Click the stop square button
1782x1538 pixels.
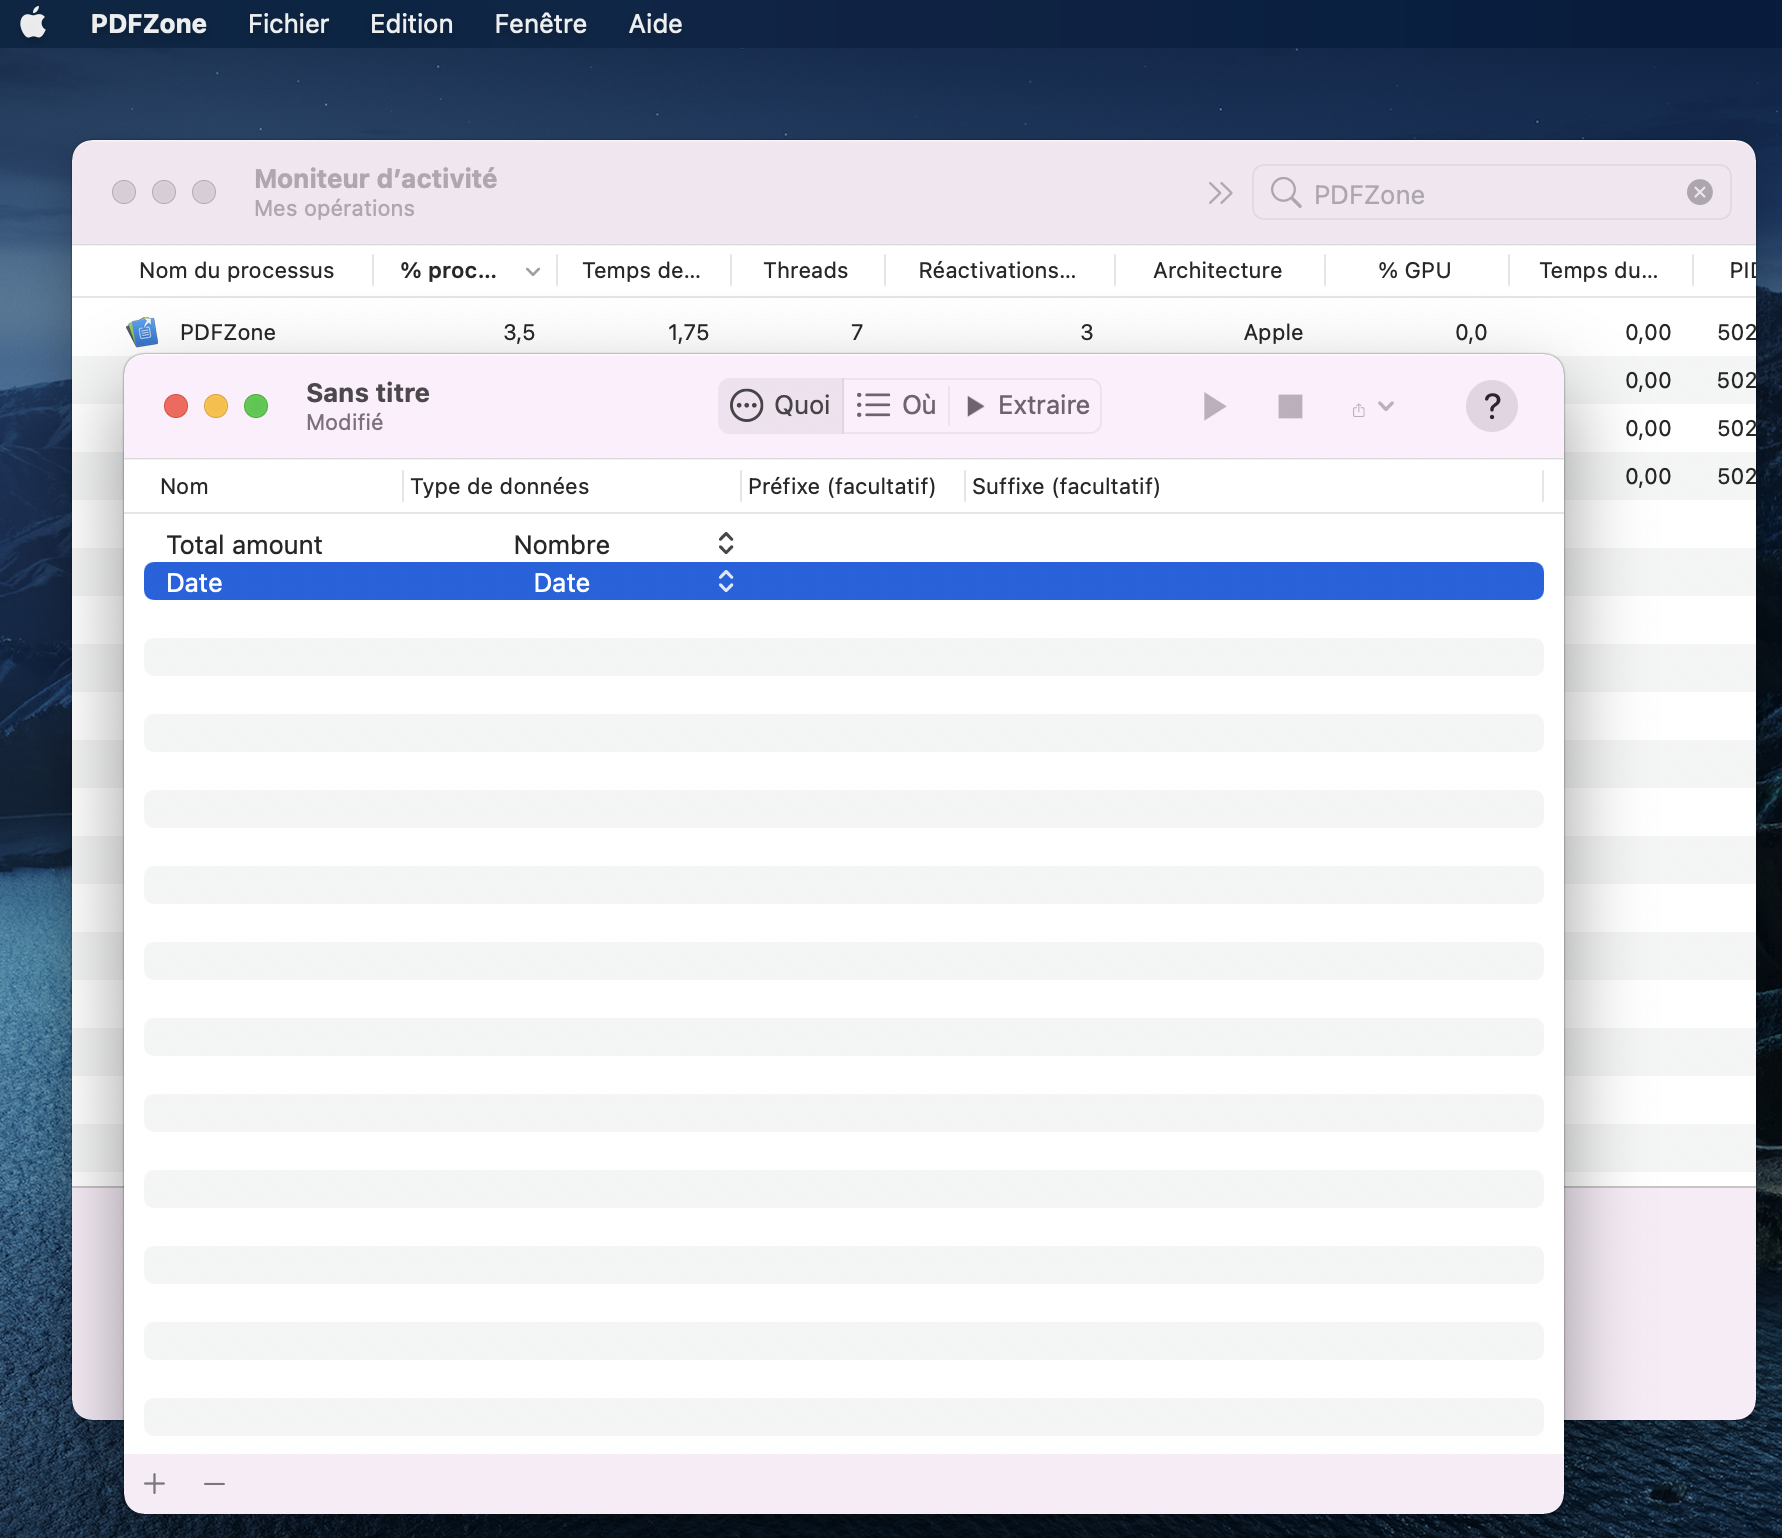[1290, 406]
